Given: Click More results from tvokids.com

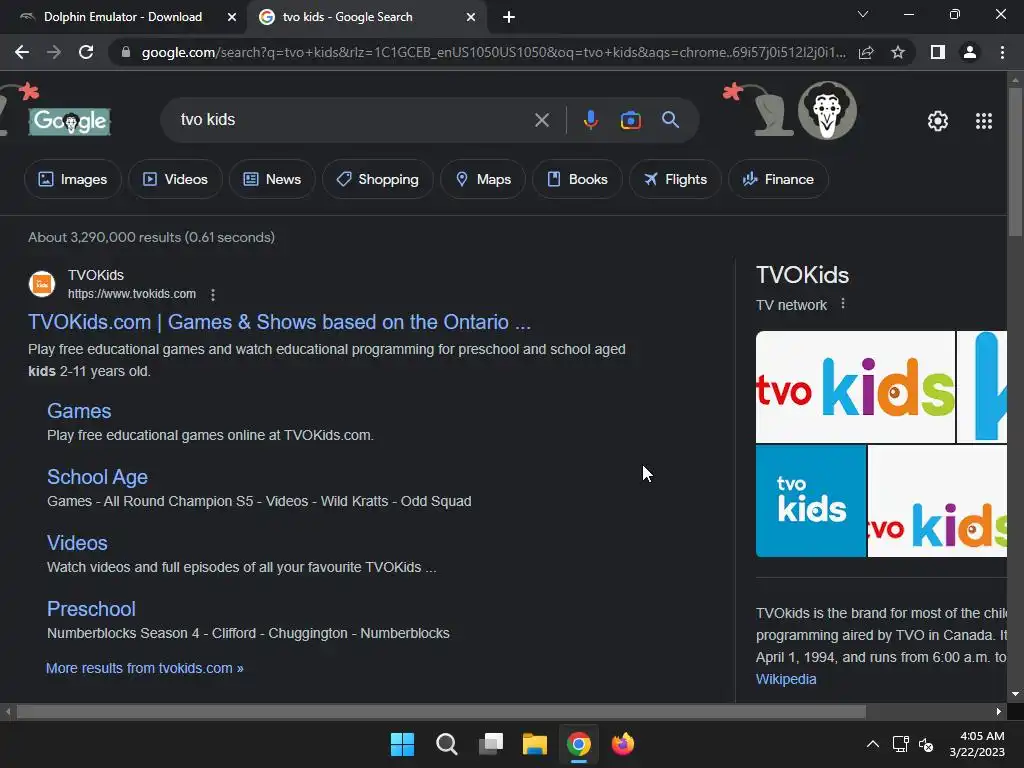Looking at the screenshot, I should coord(144,668).
